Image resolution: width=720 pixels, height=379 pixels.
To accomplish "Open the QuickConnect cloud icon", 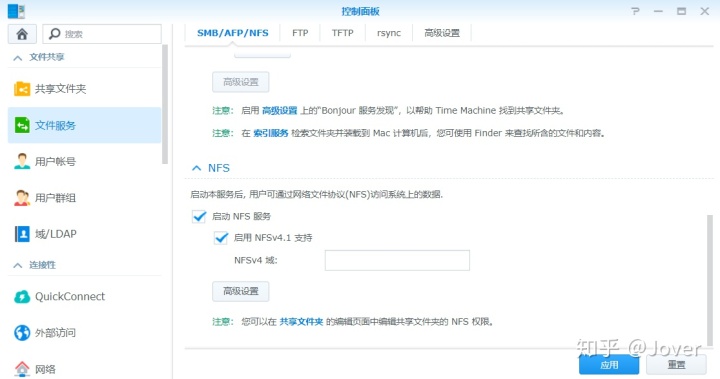I will pos(22,297).
